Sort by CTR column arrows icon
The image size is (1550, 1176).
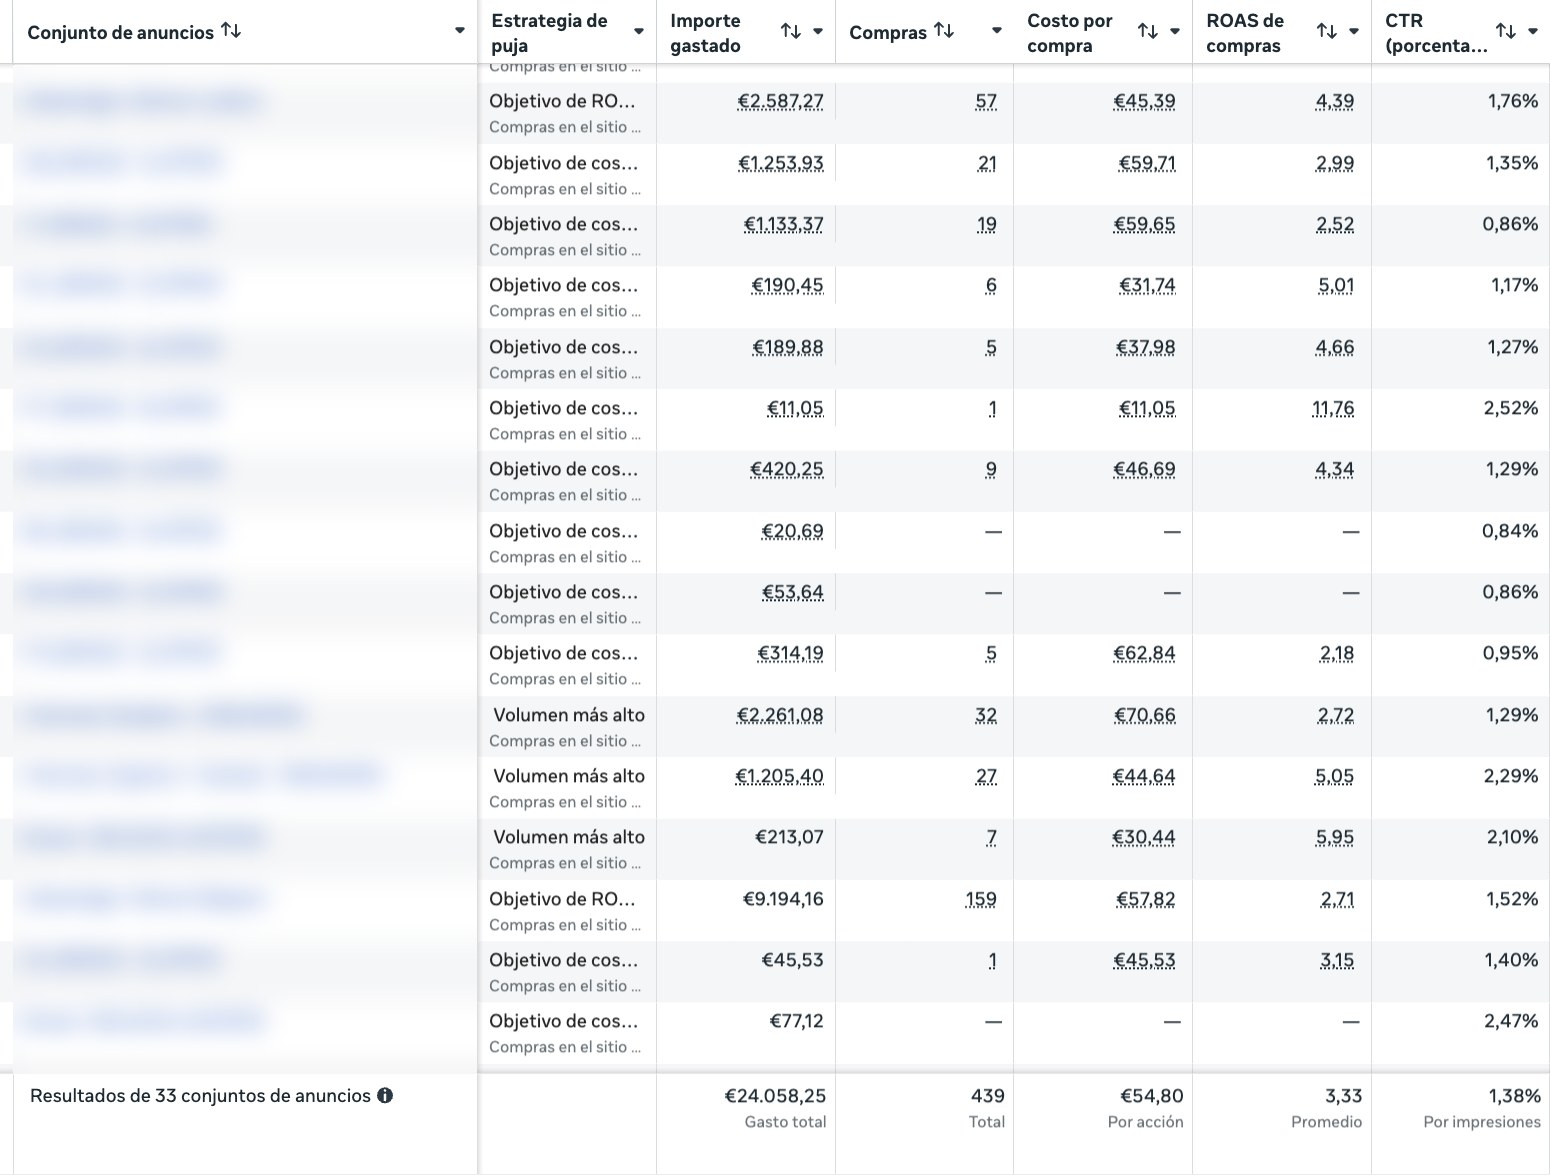coord(1506,32)
